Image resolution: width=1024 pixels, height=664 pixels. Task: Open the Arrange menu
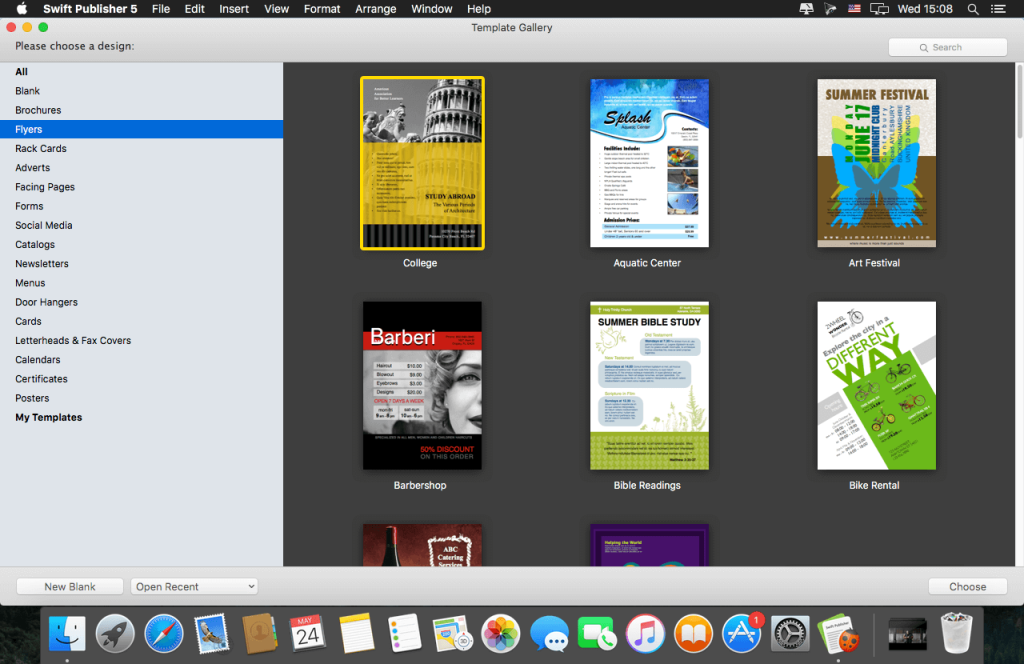(x=375, y=9)
